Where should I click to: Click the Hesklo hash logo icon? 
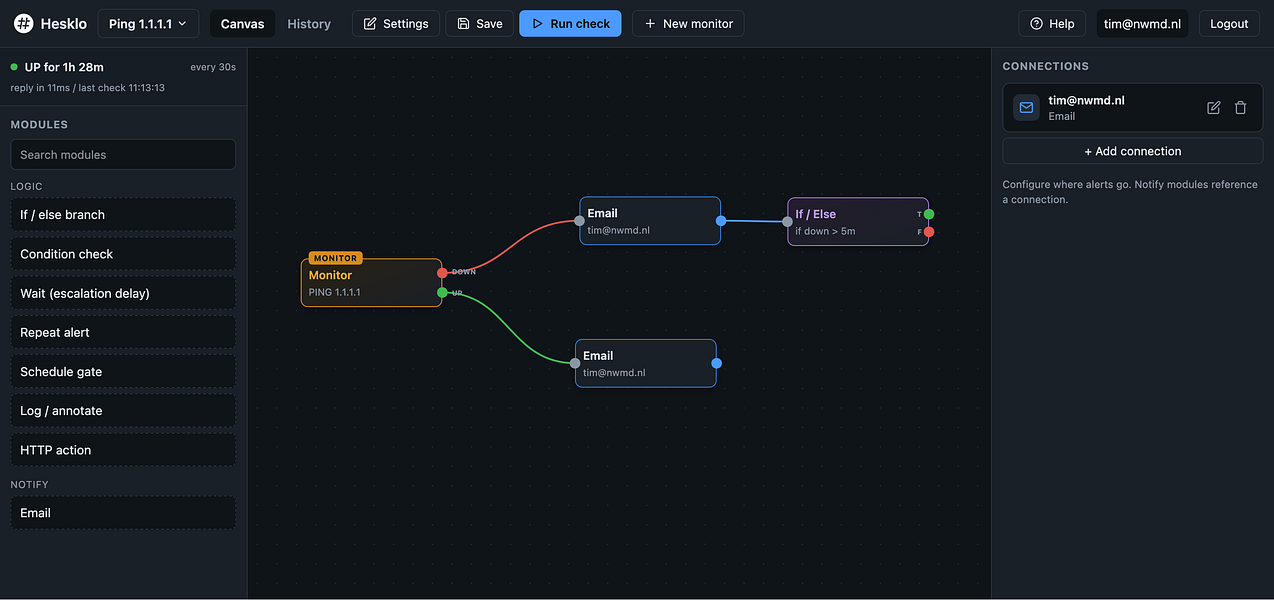click(x=23, y=23)
